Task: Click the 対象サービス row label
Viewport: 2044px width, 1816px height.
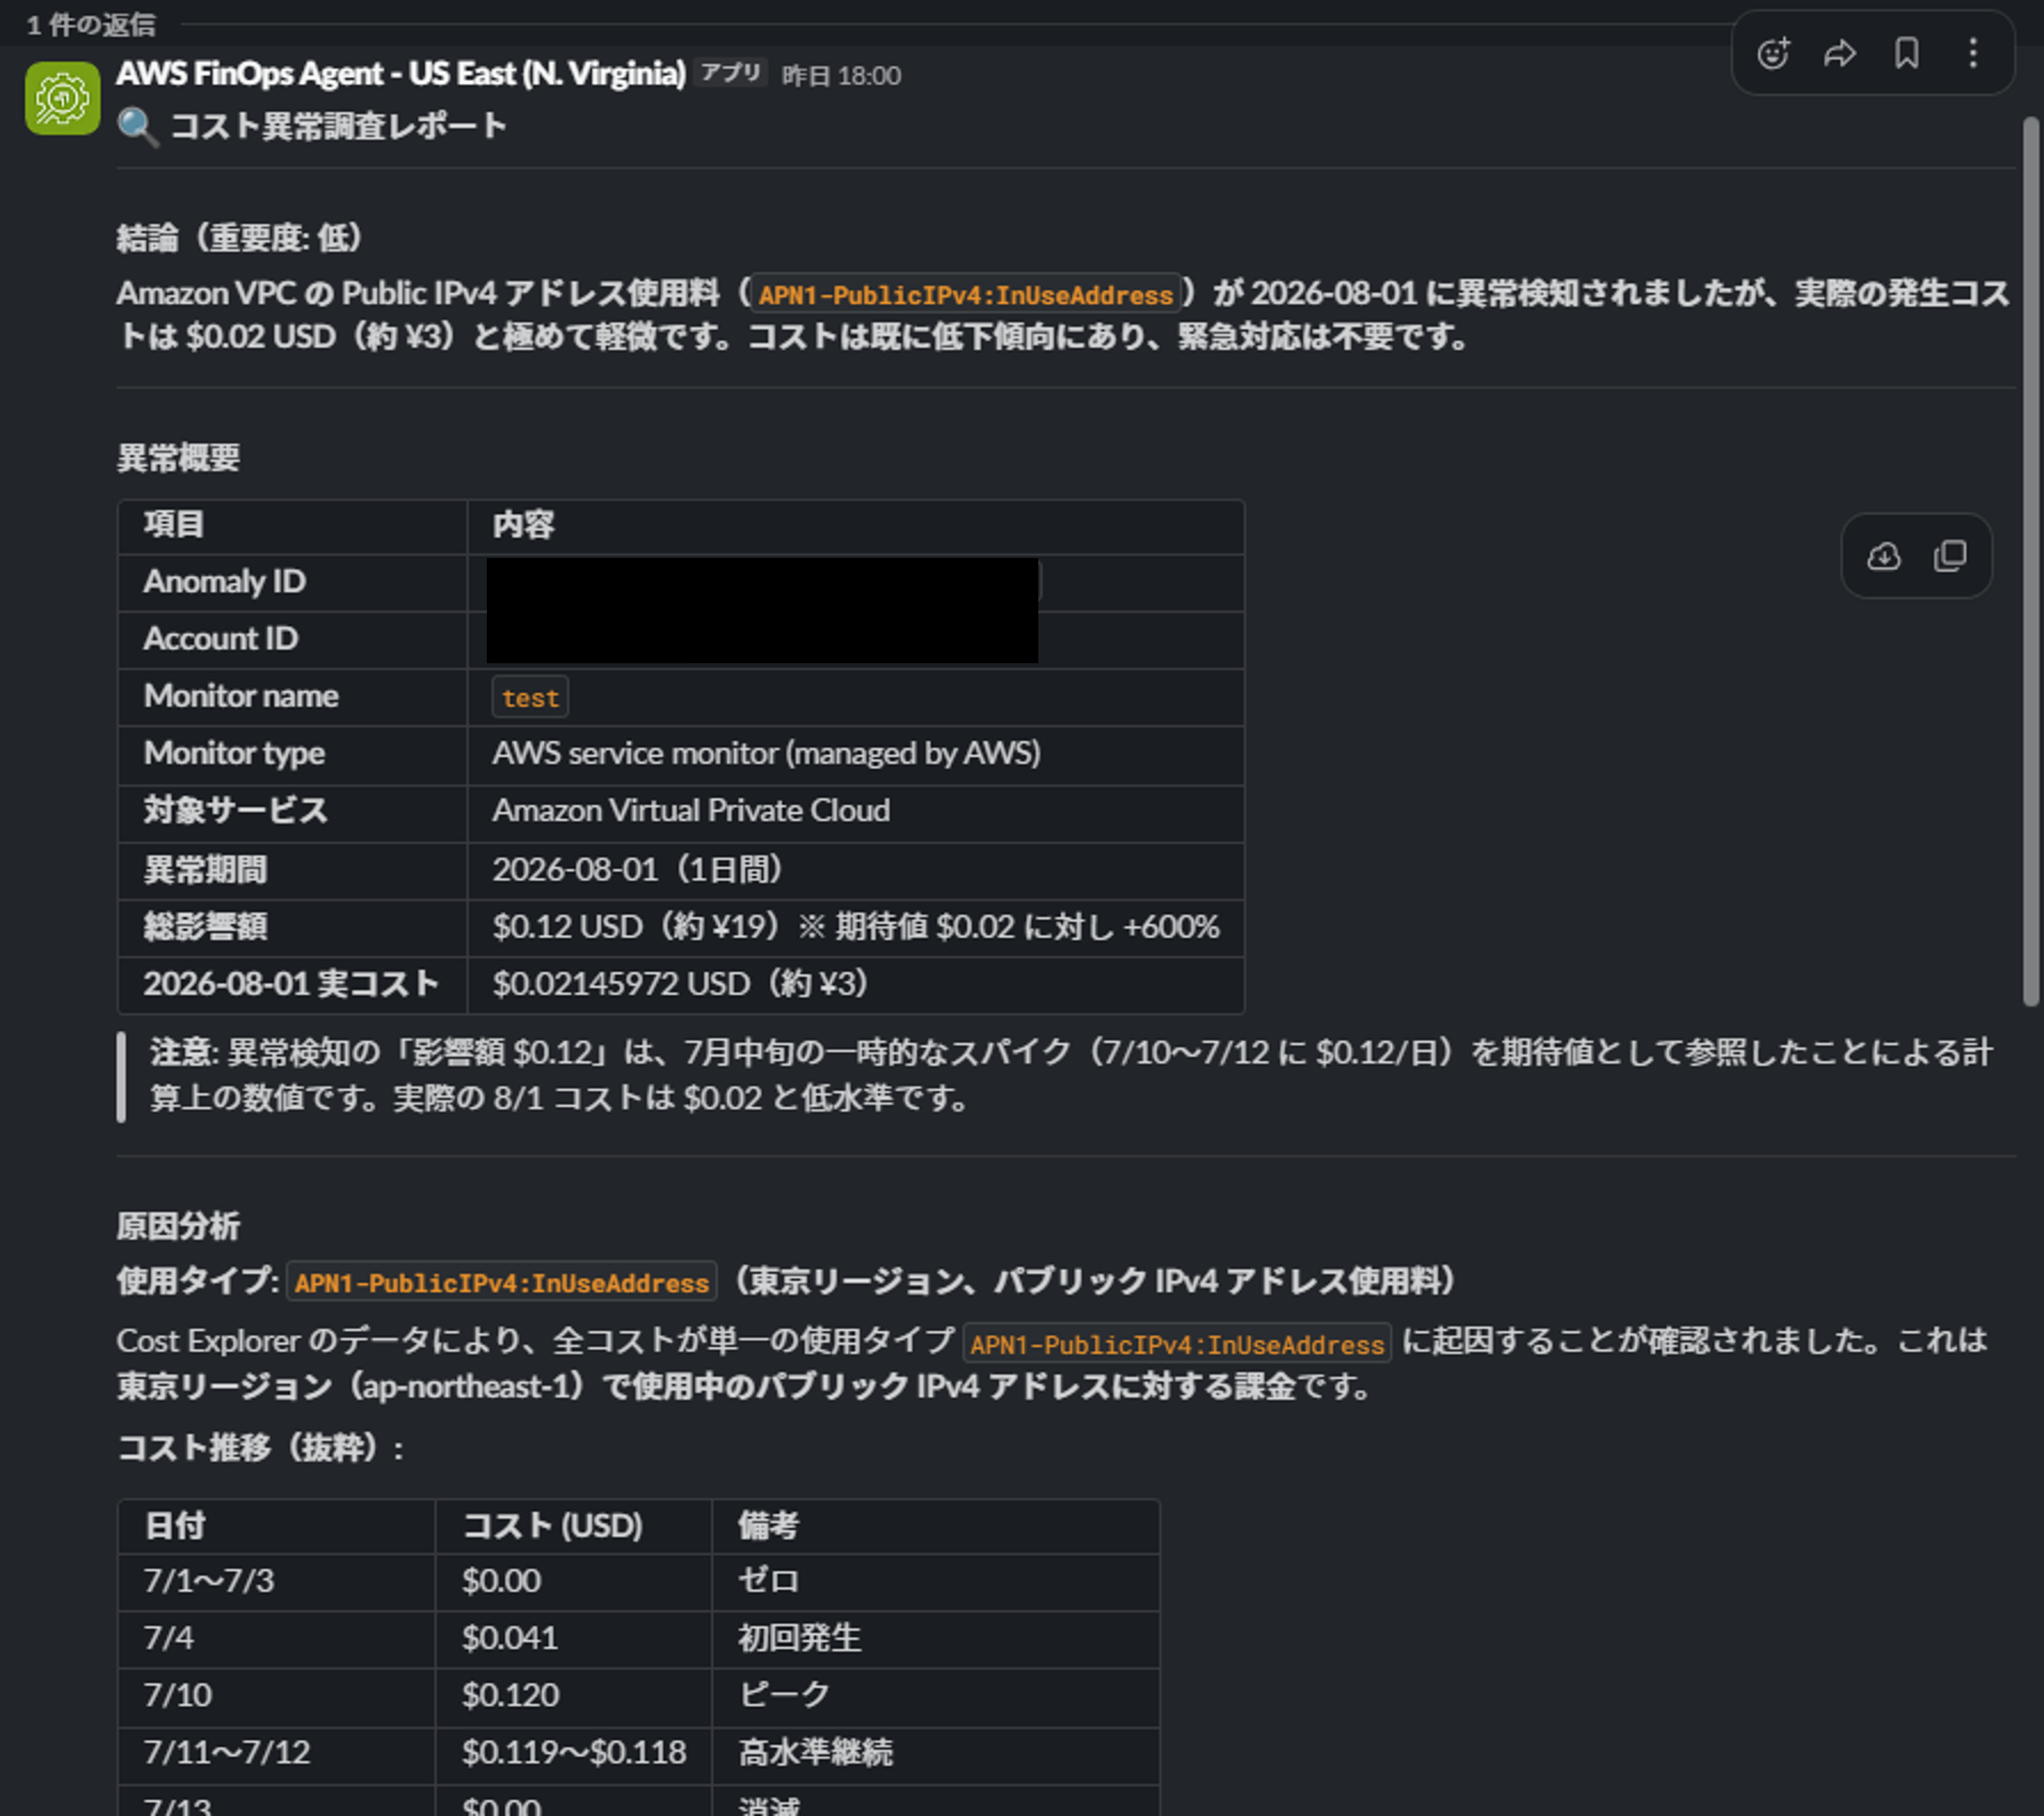Action: pos(235,810)
